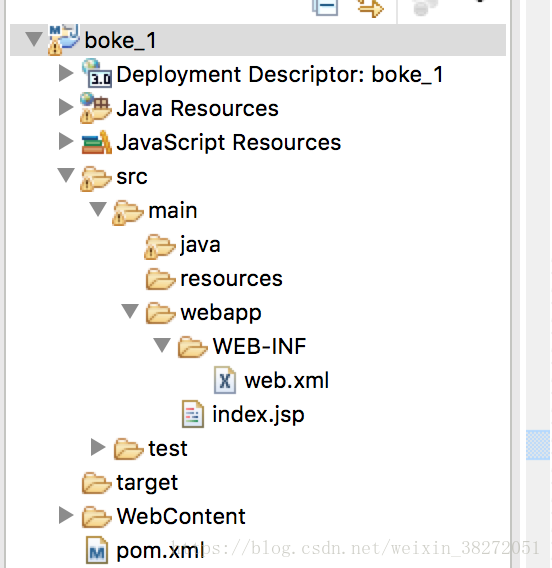Collapse the src folder
The image size is (552, 568).
66,176
